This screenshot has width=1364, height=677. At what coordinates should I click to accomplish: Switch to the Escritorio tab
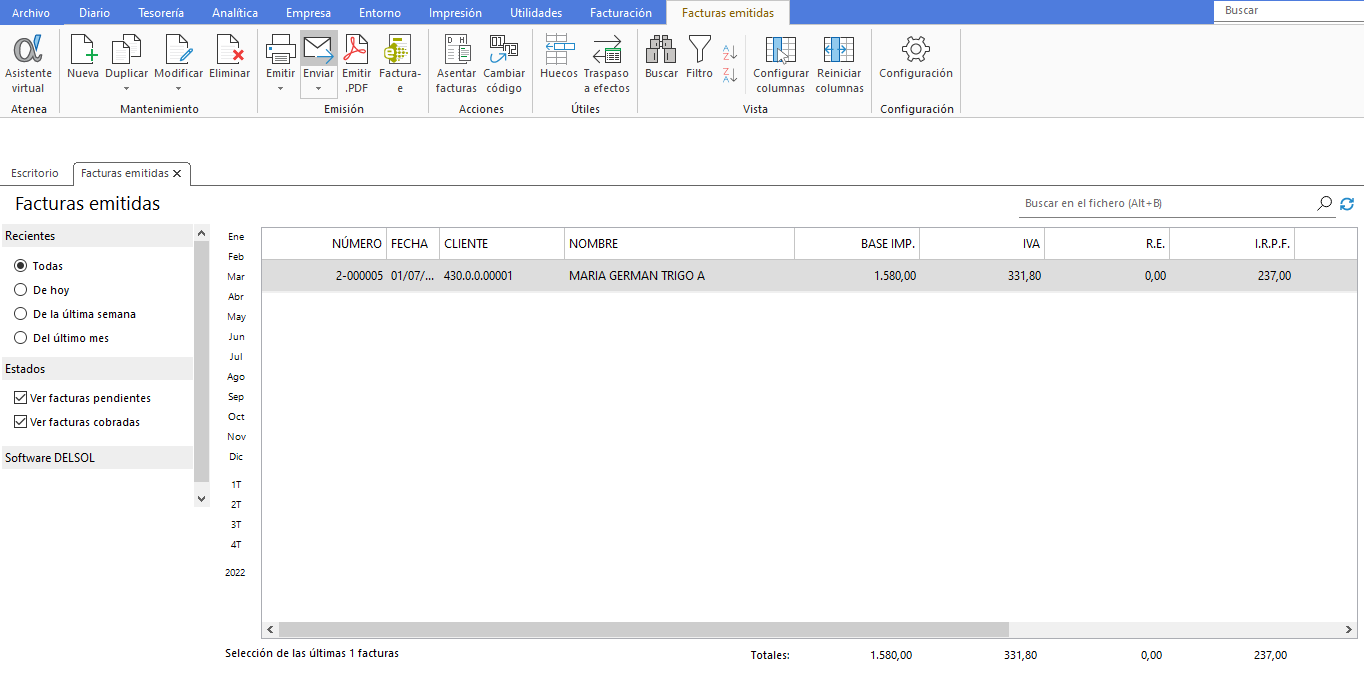pyautogui.click(x=35, y=173)
